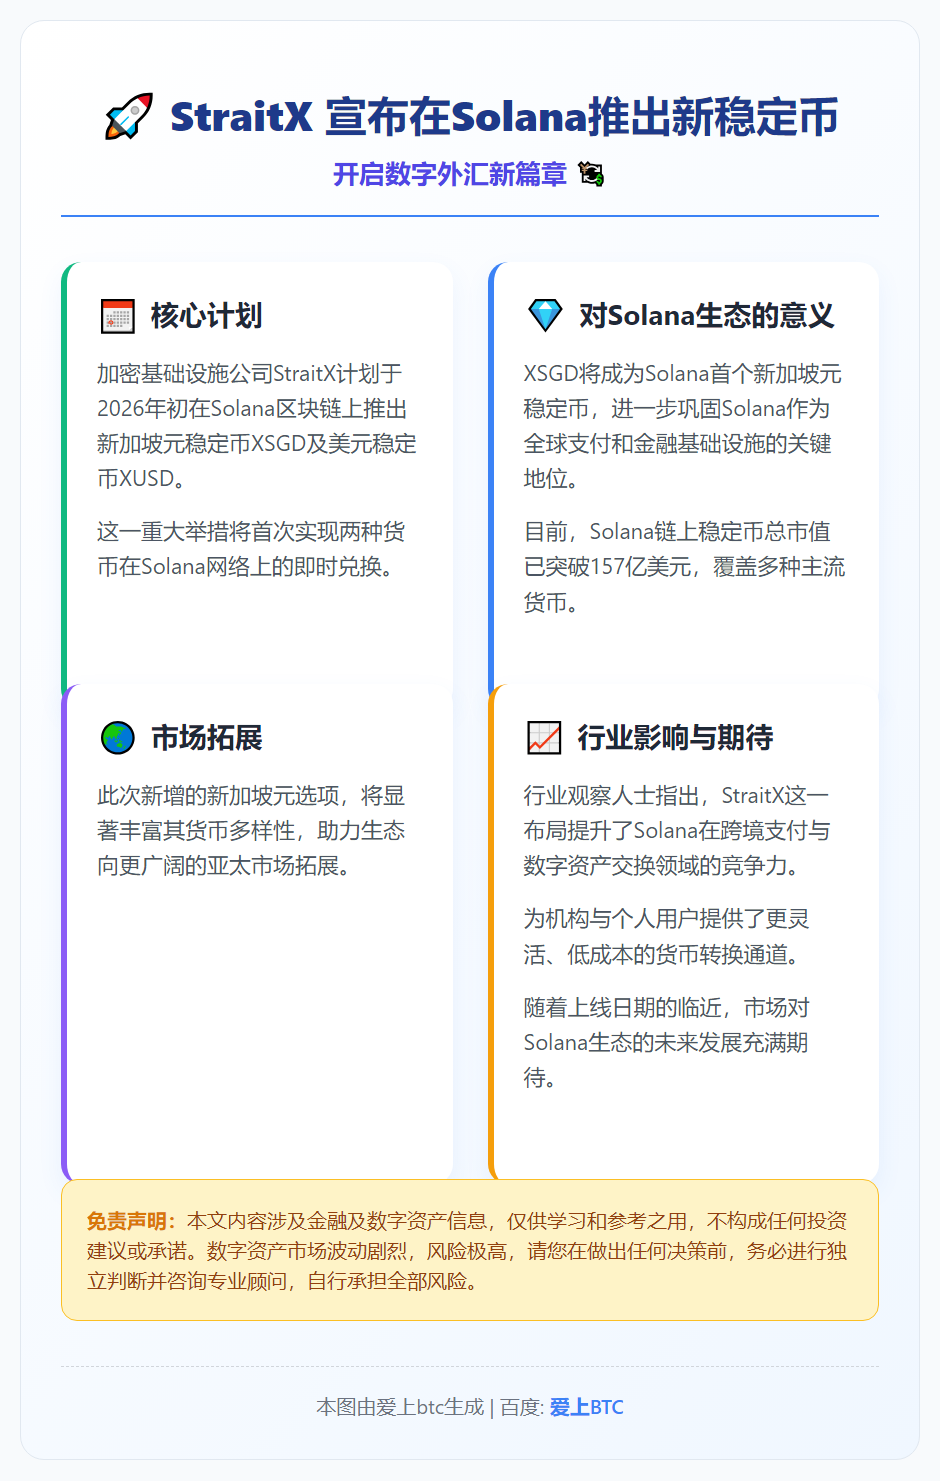Select the 核心计划 card heading
Screen dimensions: 940x1481
click(207, 316)
